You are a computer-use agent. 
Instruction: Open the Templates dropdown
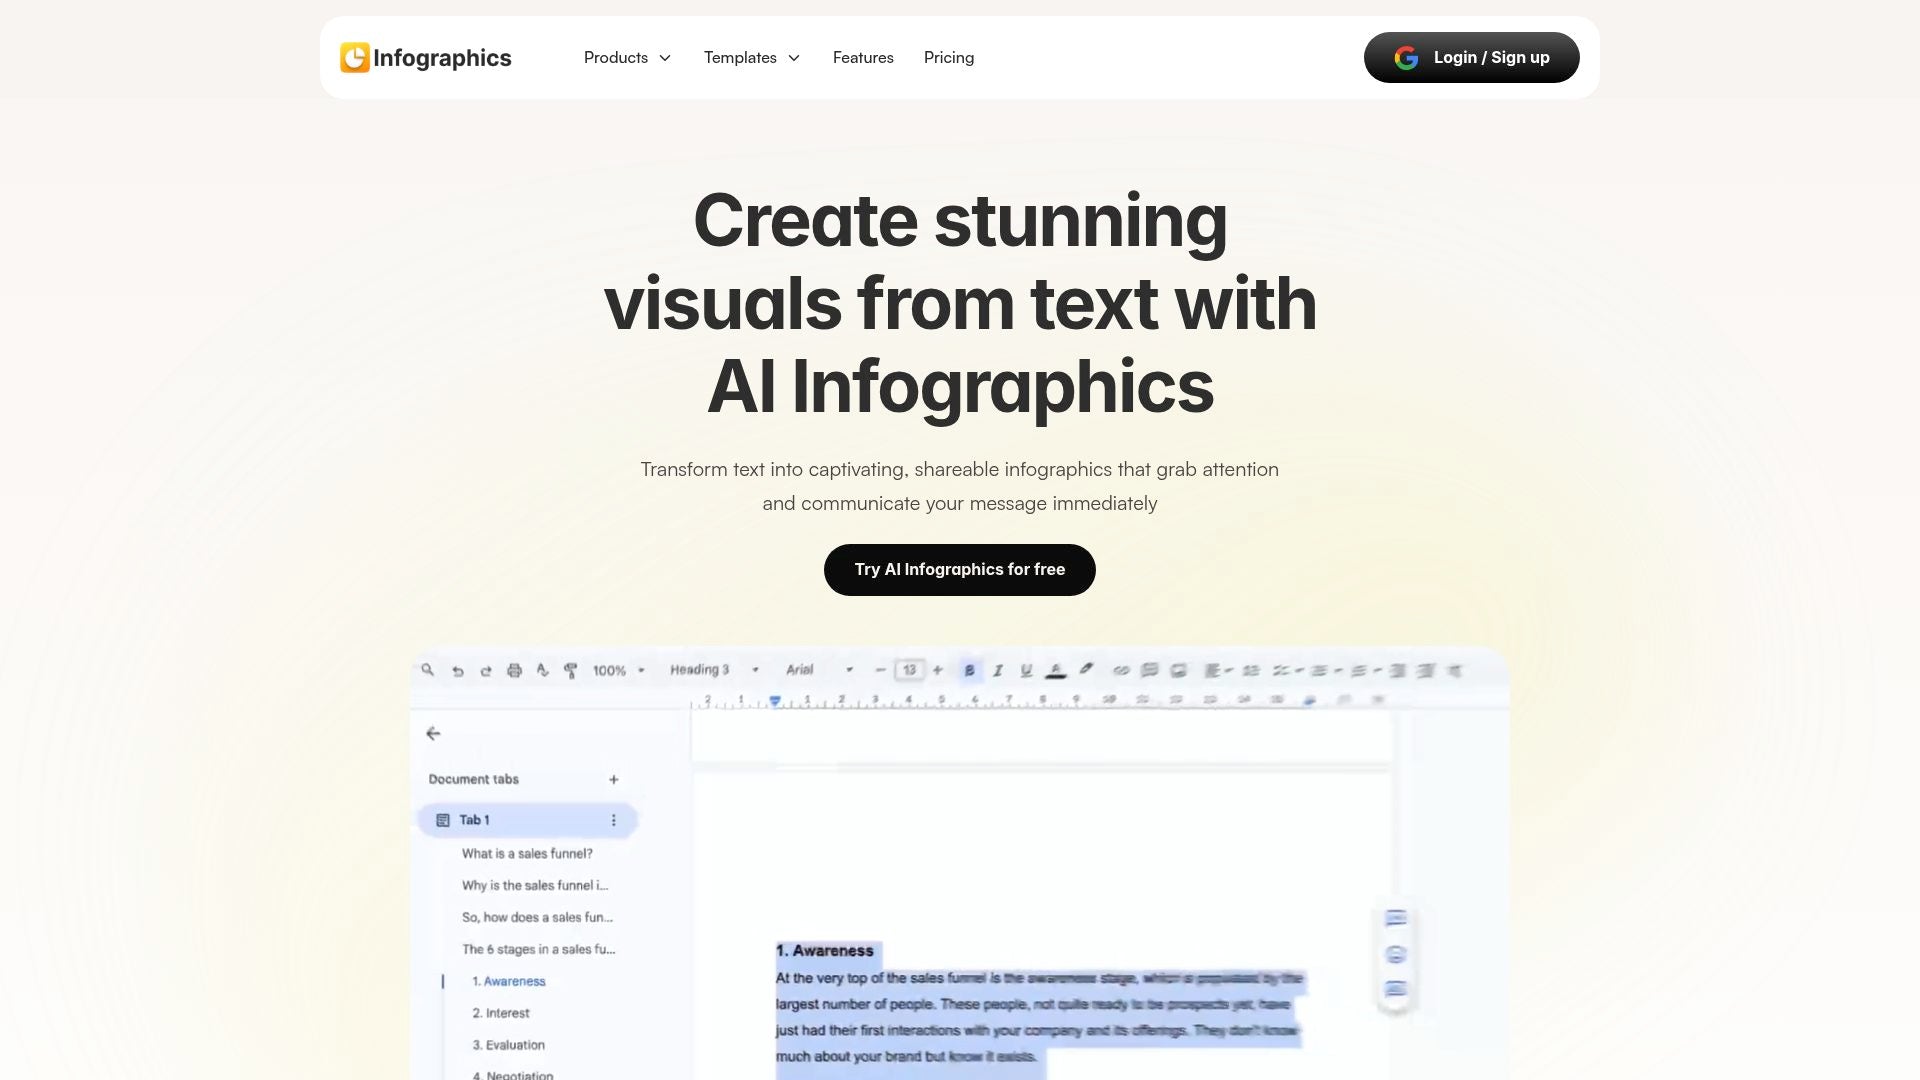click(x=752, y=57)
